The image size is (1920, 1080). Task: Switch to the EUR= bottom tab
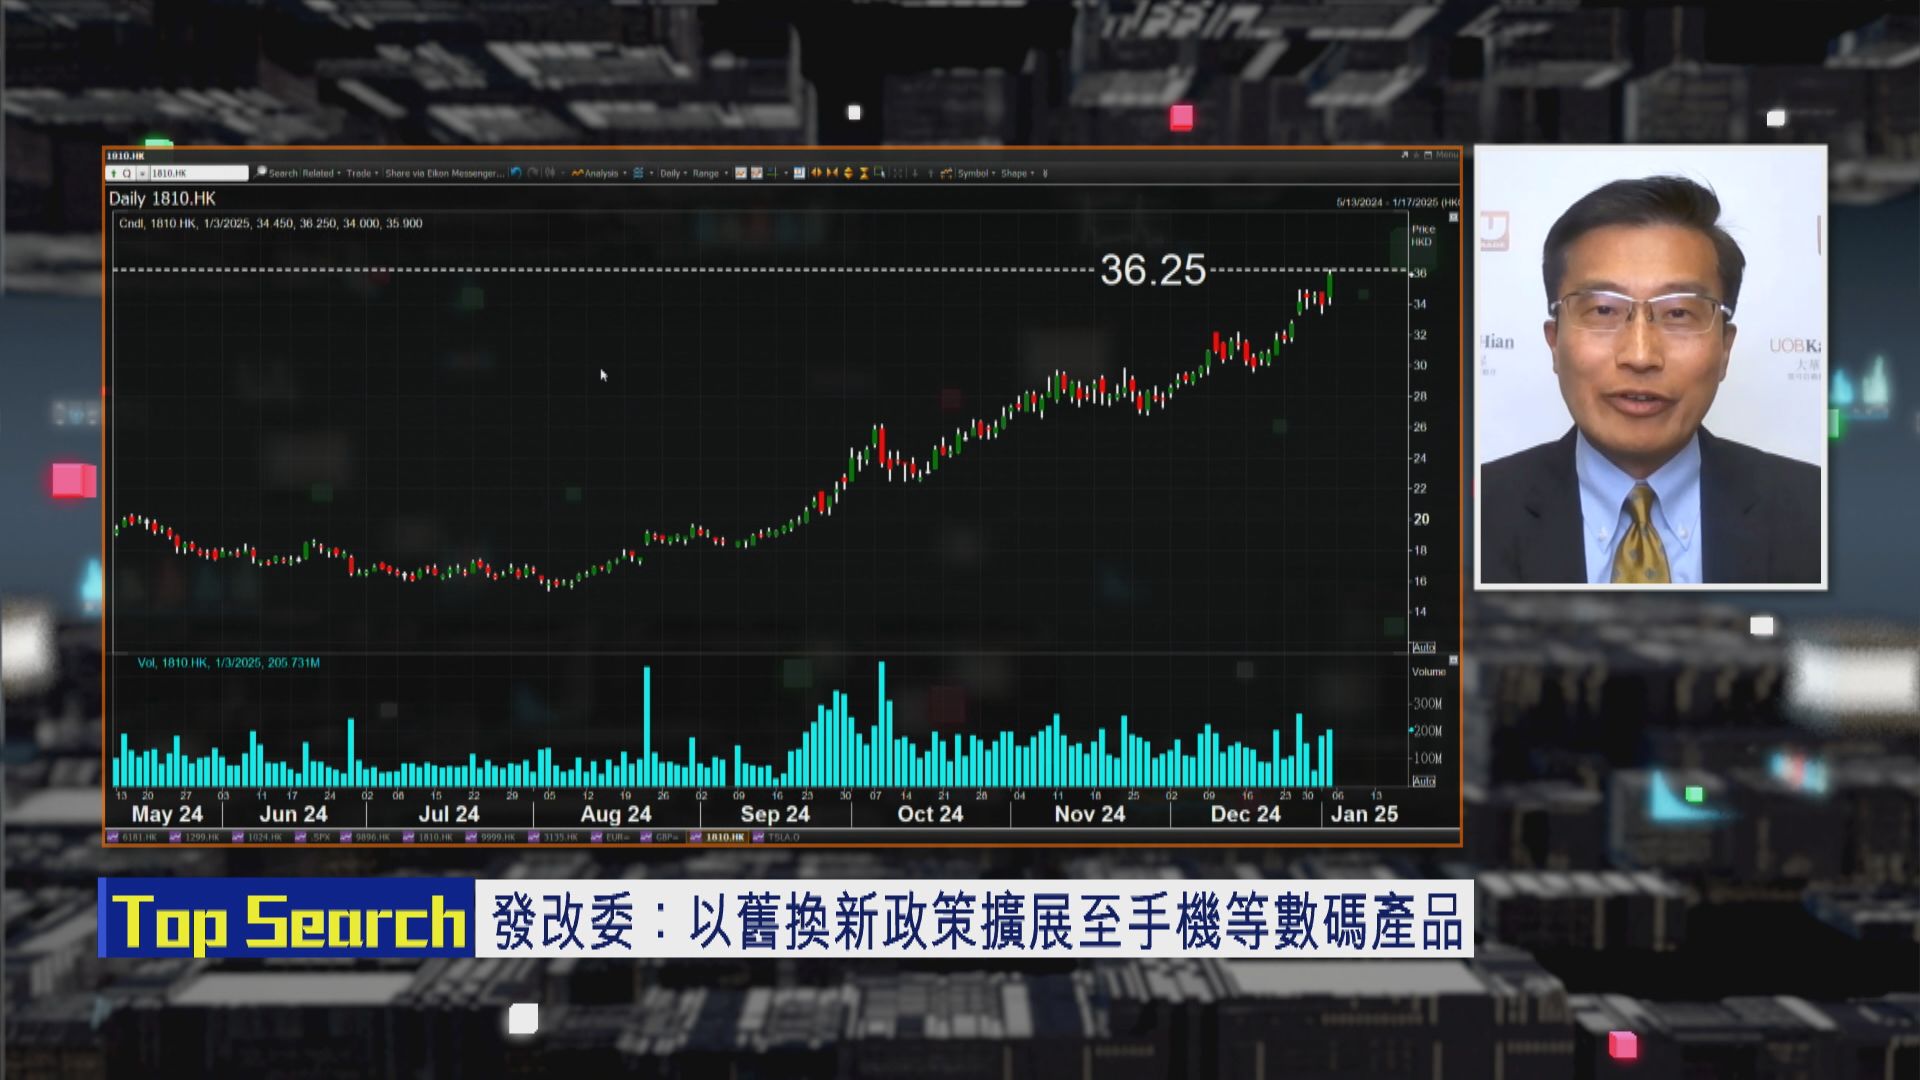point(611,837)
